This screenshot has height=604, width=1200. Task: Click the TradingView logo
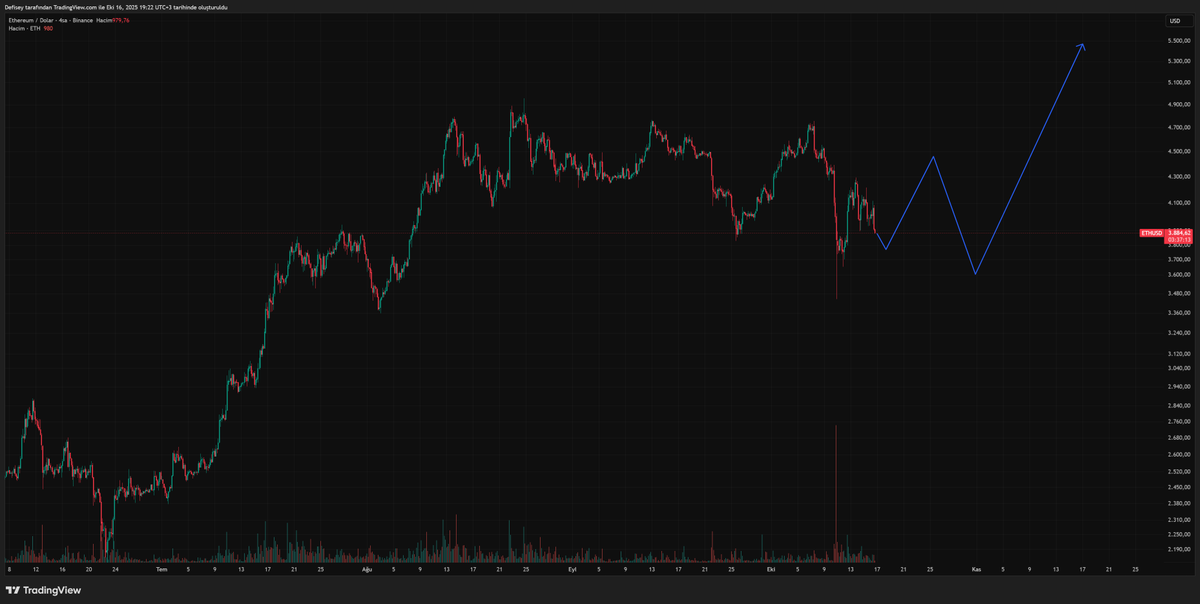43,590
